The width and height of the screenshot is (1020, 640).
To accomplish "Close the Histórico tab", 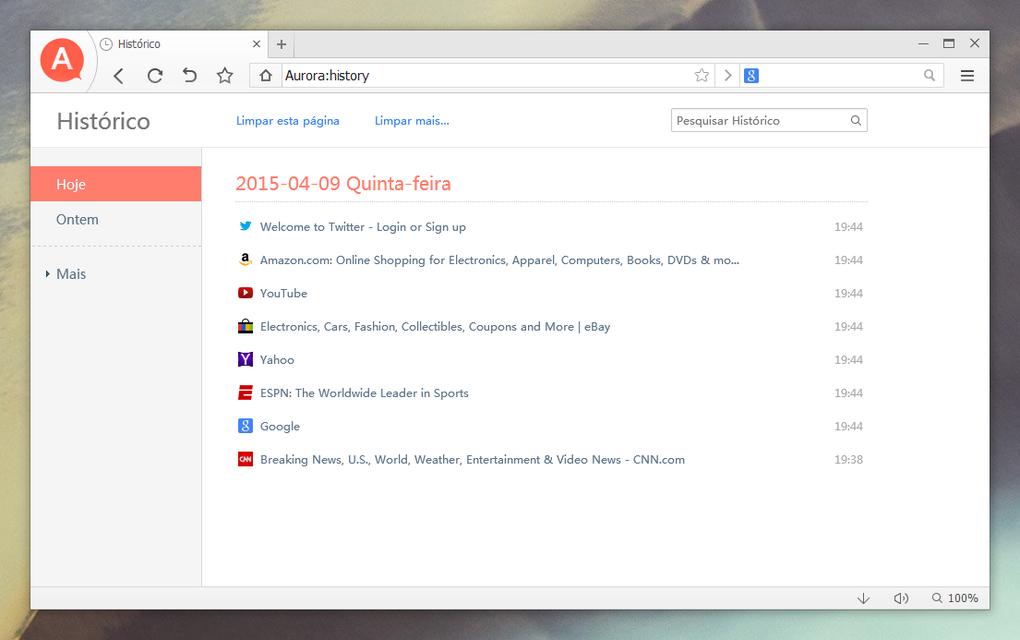I will click(x=256, y=44).
